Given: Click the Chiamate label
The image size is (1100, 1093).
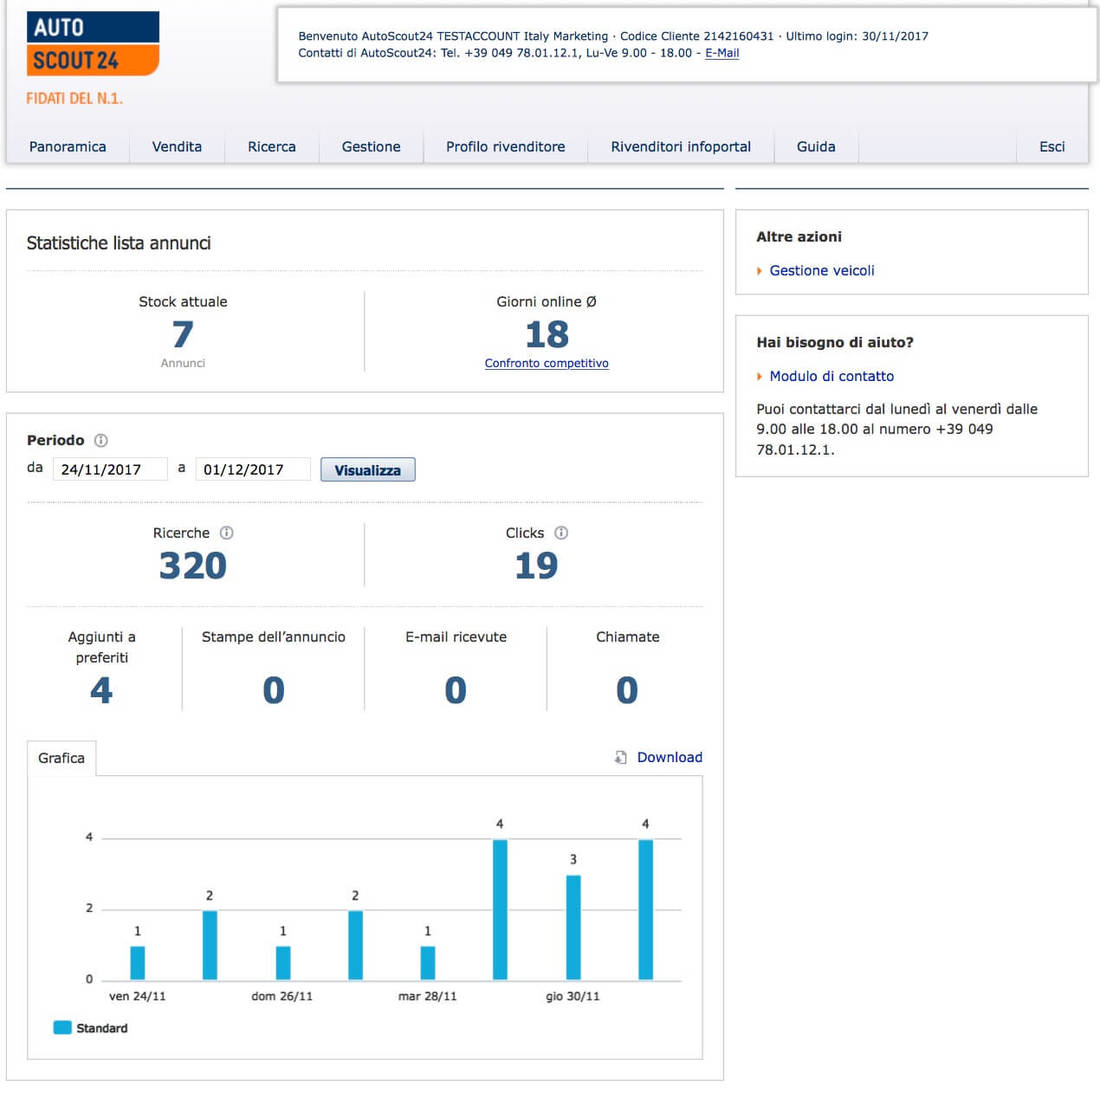Looking at the screenshot, I should 627,637.
